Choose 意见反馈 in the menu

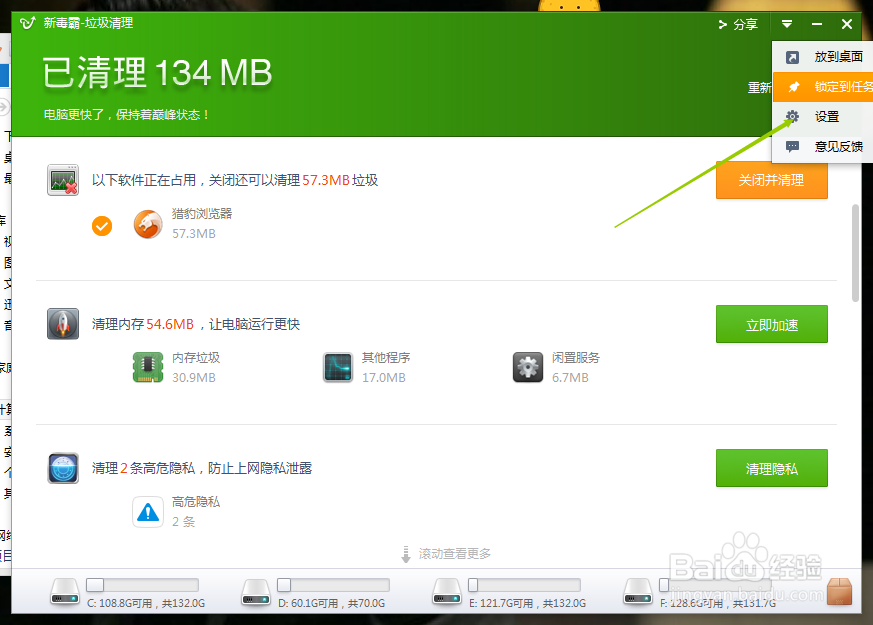[x=823, y=146]
